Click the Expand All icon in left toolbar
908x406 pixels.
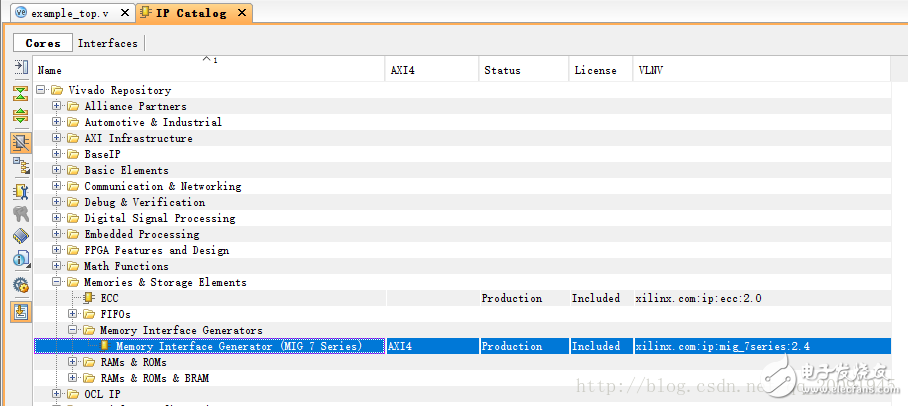click(x=20, y=116)
